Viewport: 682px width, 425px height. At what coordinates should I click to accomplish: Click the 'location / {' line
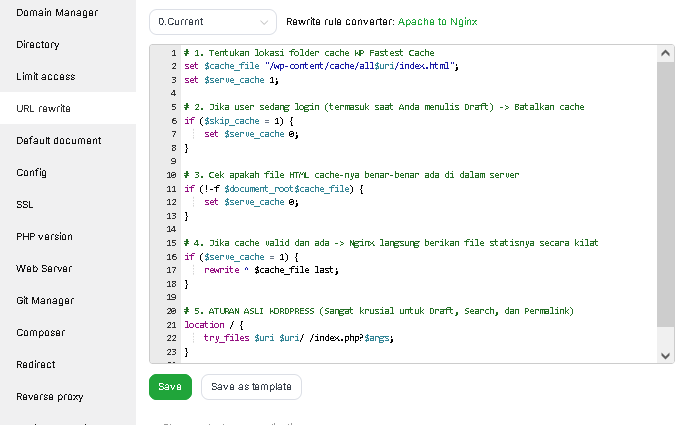[214, 325]
